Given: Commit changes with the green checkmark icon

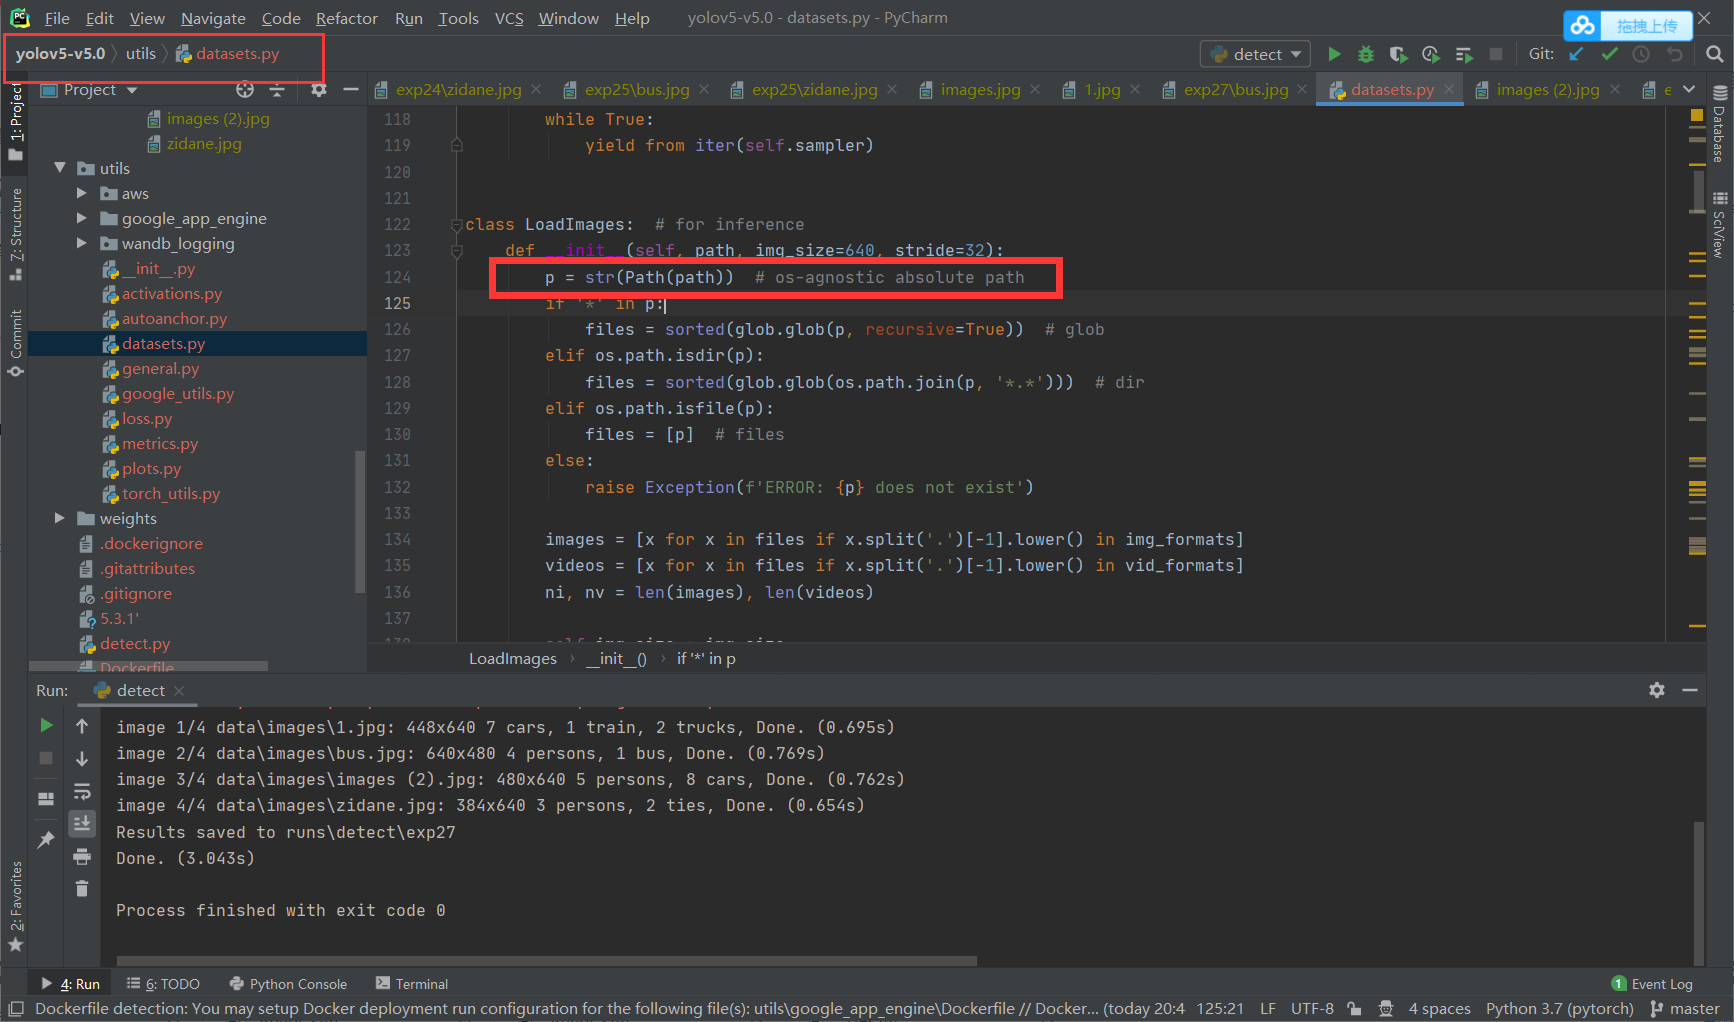Looking at the screenshot, I should 1609,54.
